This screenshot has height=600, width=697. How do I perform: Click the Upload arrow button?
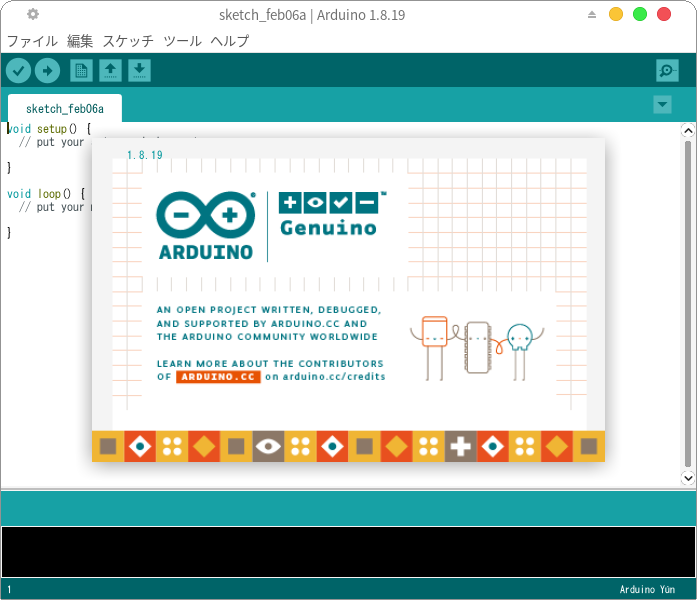pyautogui.click(x=47, y=70)
